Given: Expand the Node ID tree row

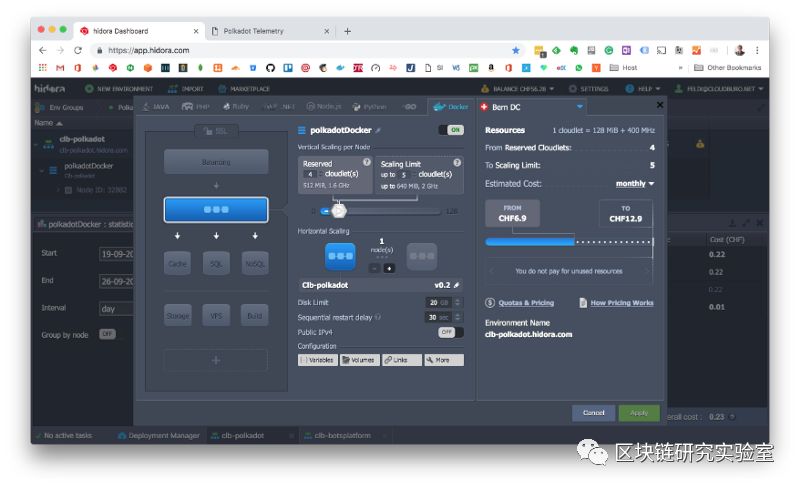Looking at the screenshot, I should 58,190.
